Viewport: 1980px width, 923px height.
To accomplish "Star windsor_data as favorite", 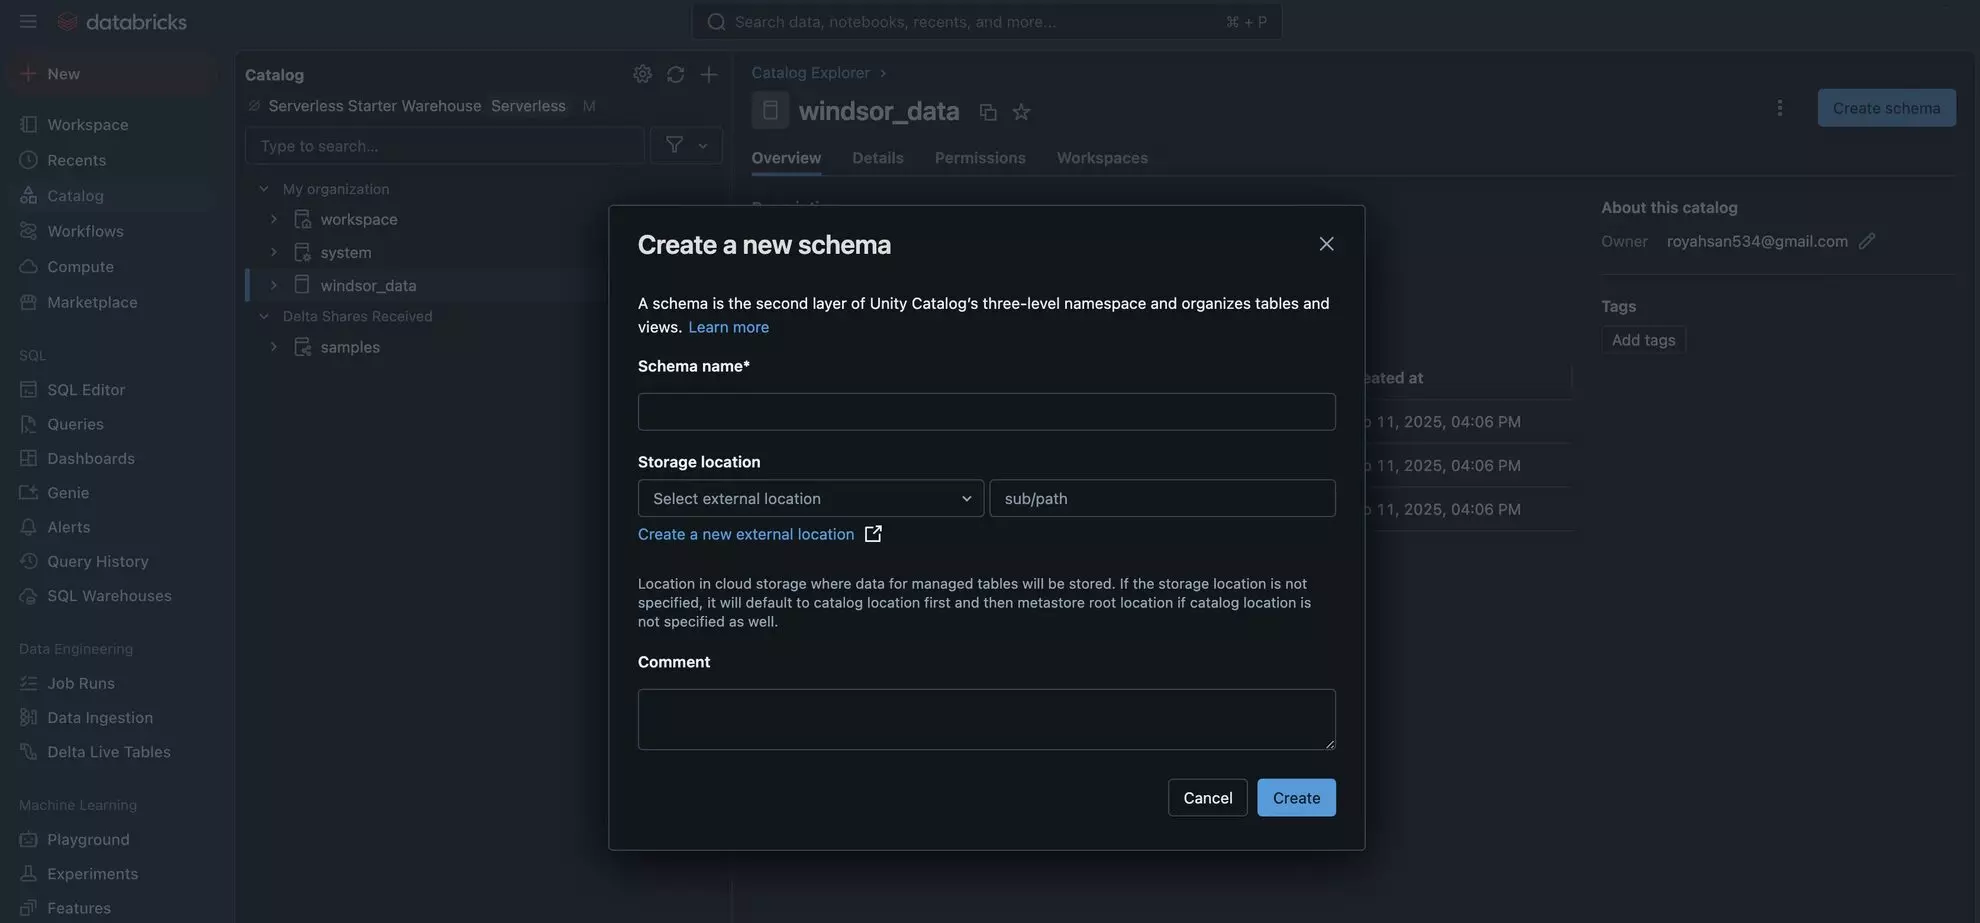I will pyautogui.click(x=1021, y=111).
